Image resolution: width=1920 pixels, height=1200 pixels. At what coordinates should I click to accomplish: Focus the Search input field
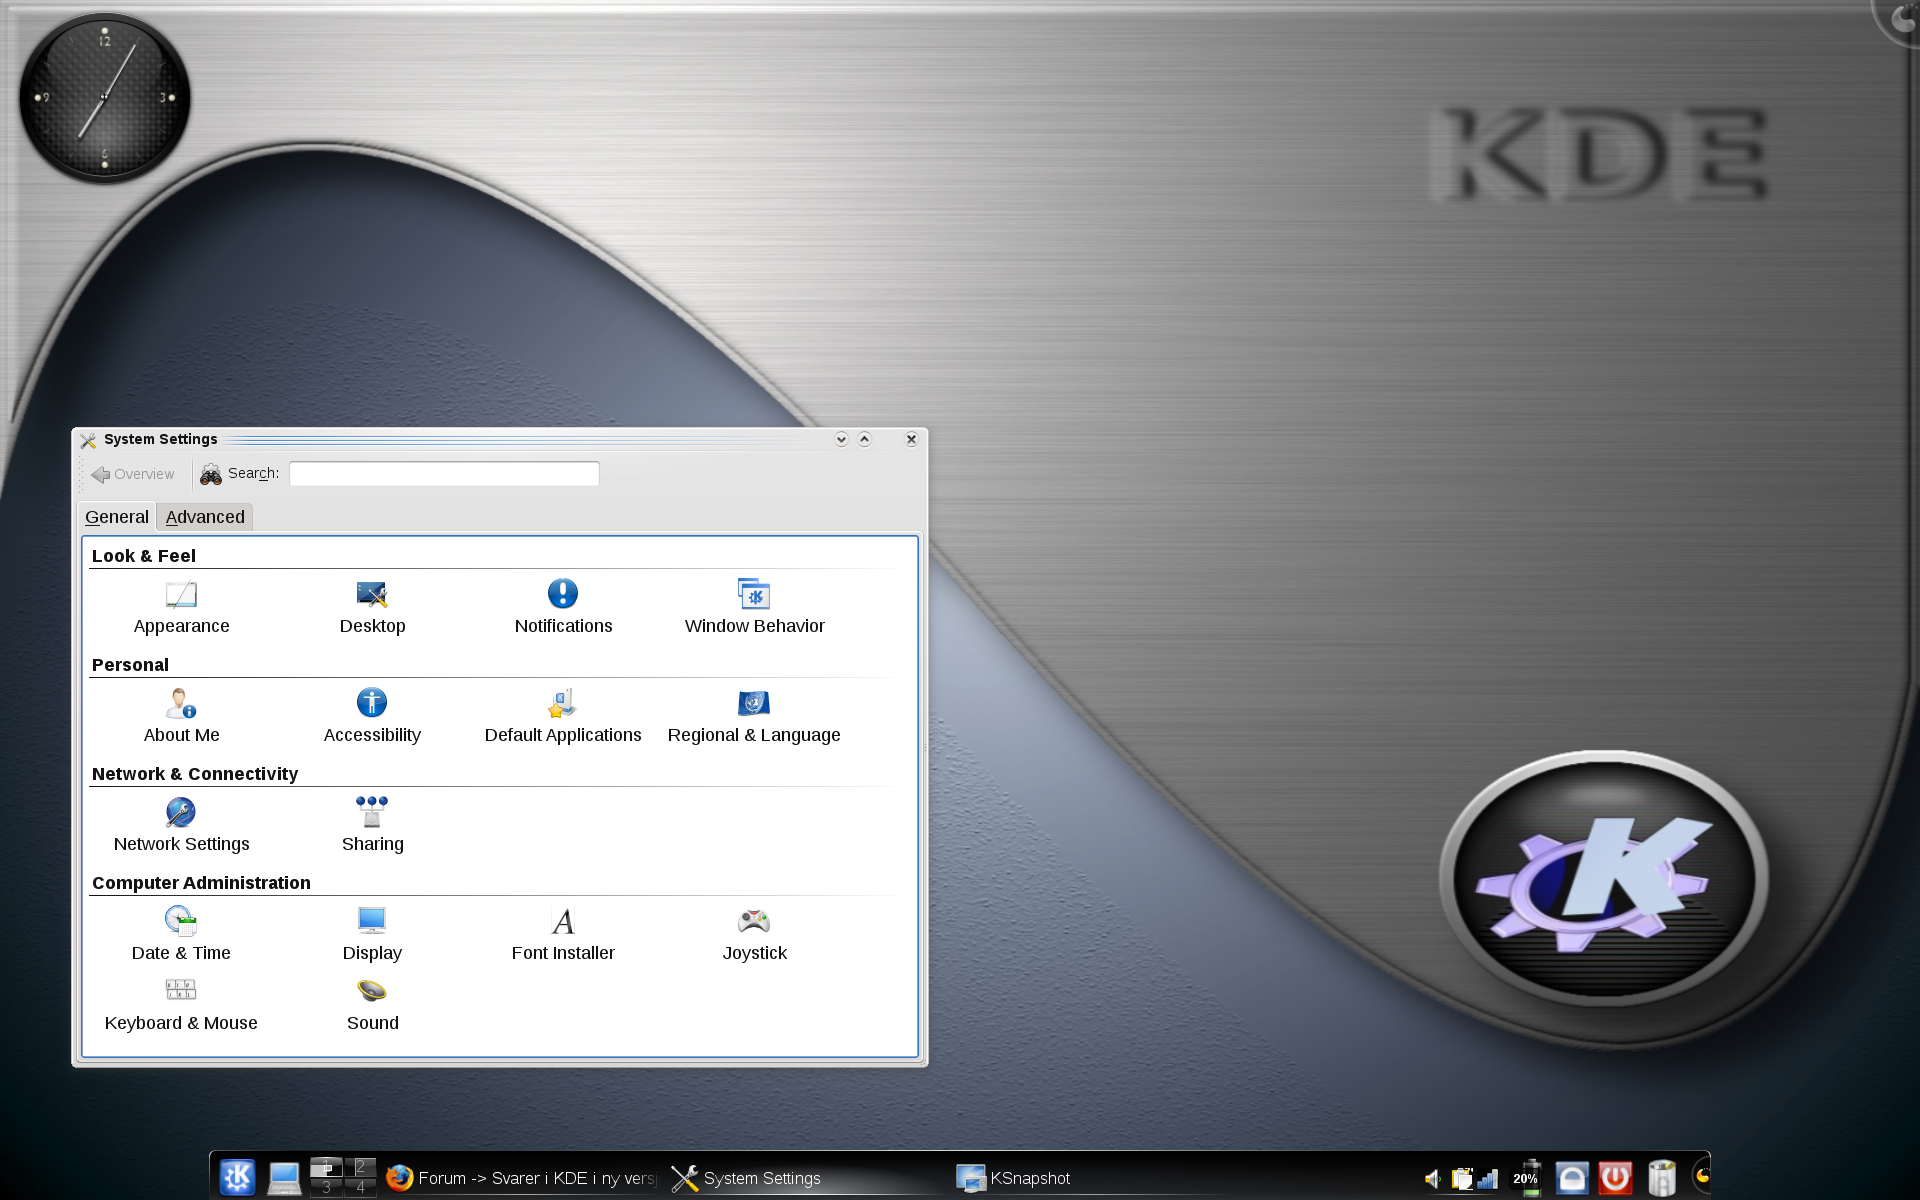point(444,473)
